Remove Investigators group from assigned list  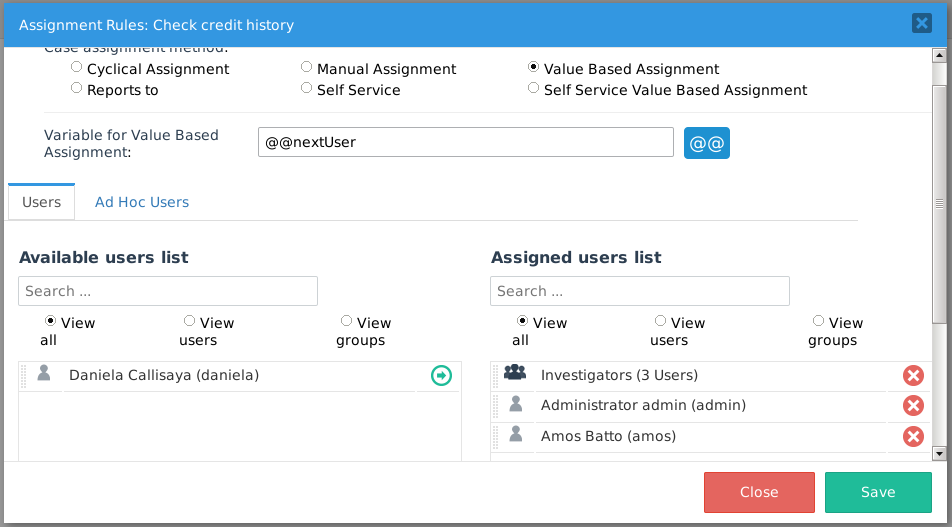click(913, 375)
